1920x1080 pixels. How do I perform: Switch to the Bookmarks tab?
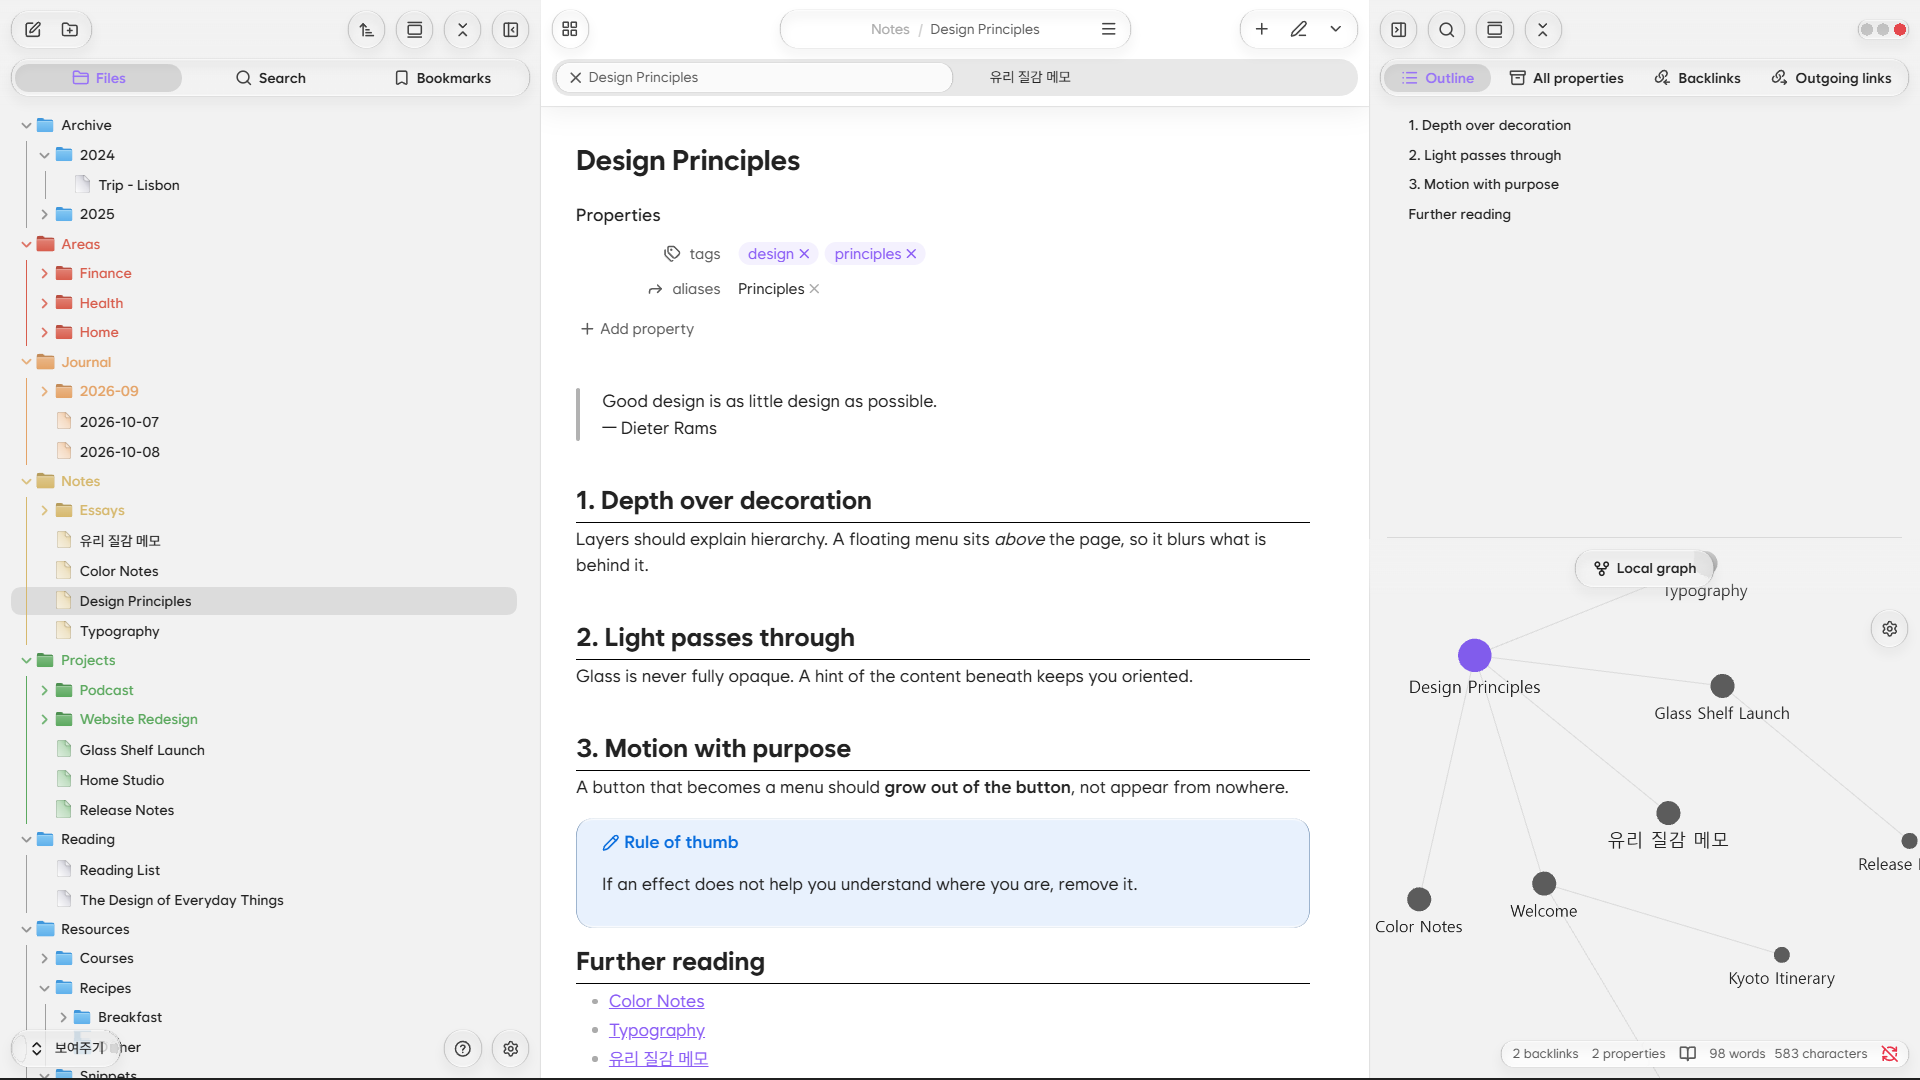[443, 78]
